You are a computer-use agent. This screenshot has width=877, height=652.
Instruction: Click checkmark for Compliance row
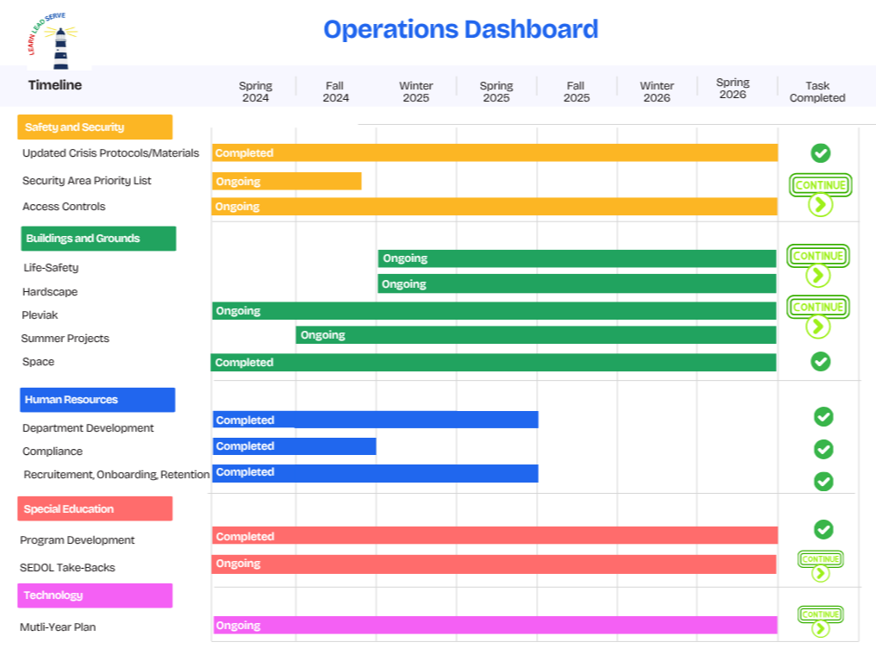[x=823, y=449]
